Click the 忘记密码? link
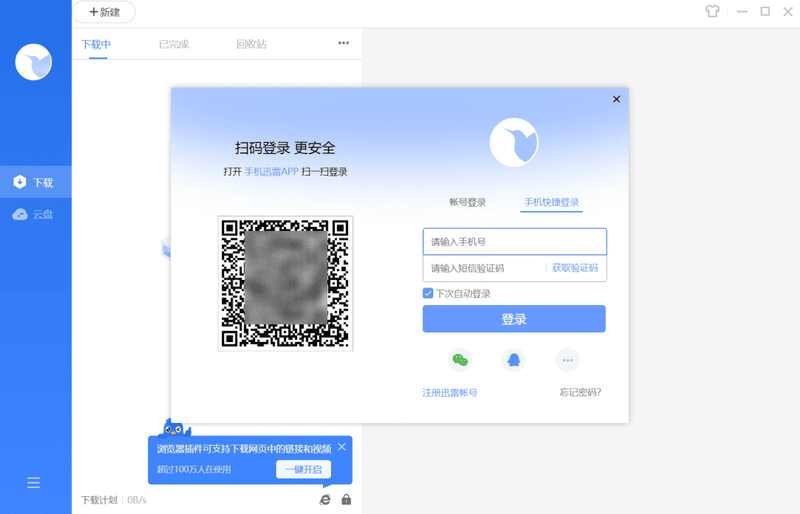The image size is (800, 514). tap(580, 393)
